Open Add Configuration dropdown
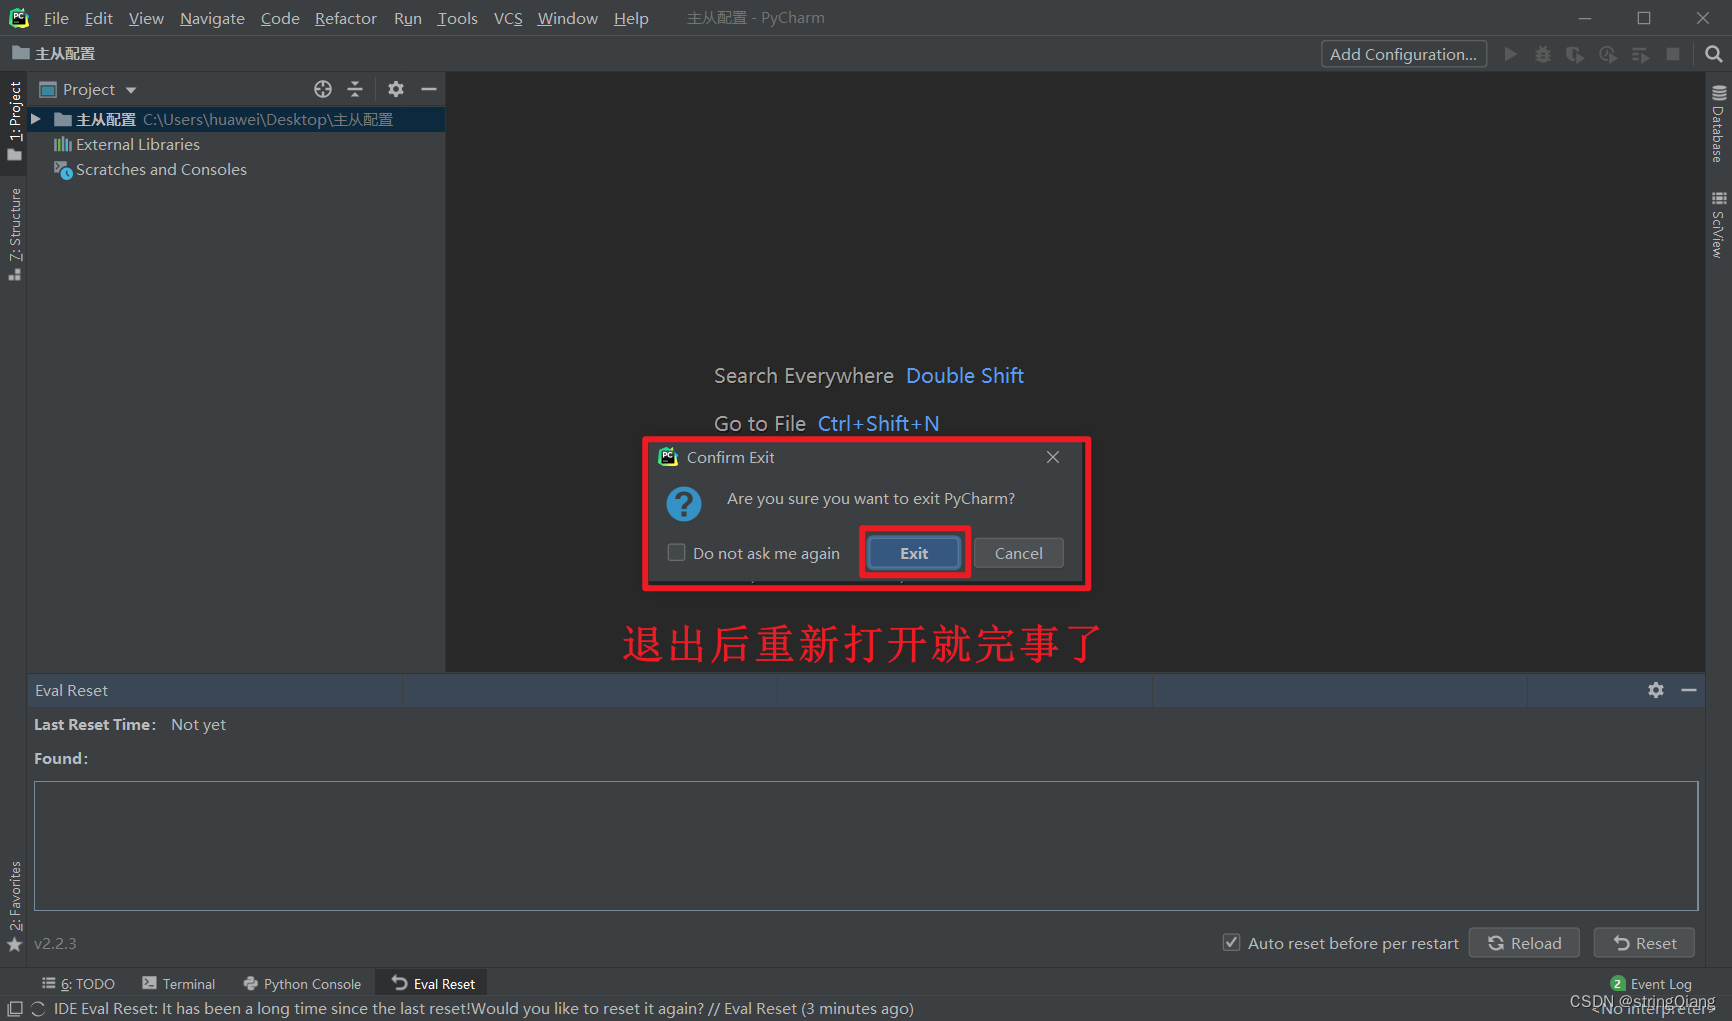The width and height of the screenshot is (1732, 1021). tap(1403, 54)
